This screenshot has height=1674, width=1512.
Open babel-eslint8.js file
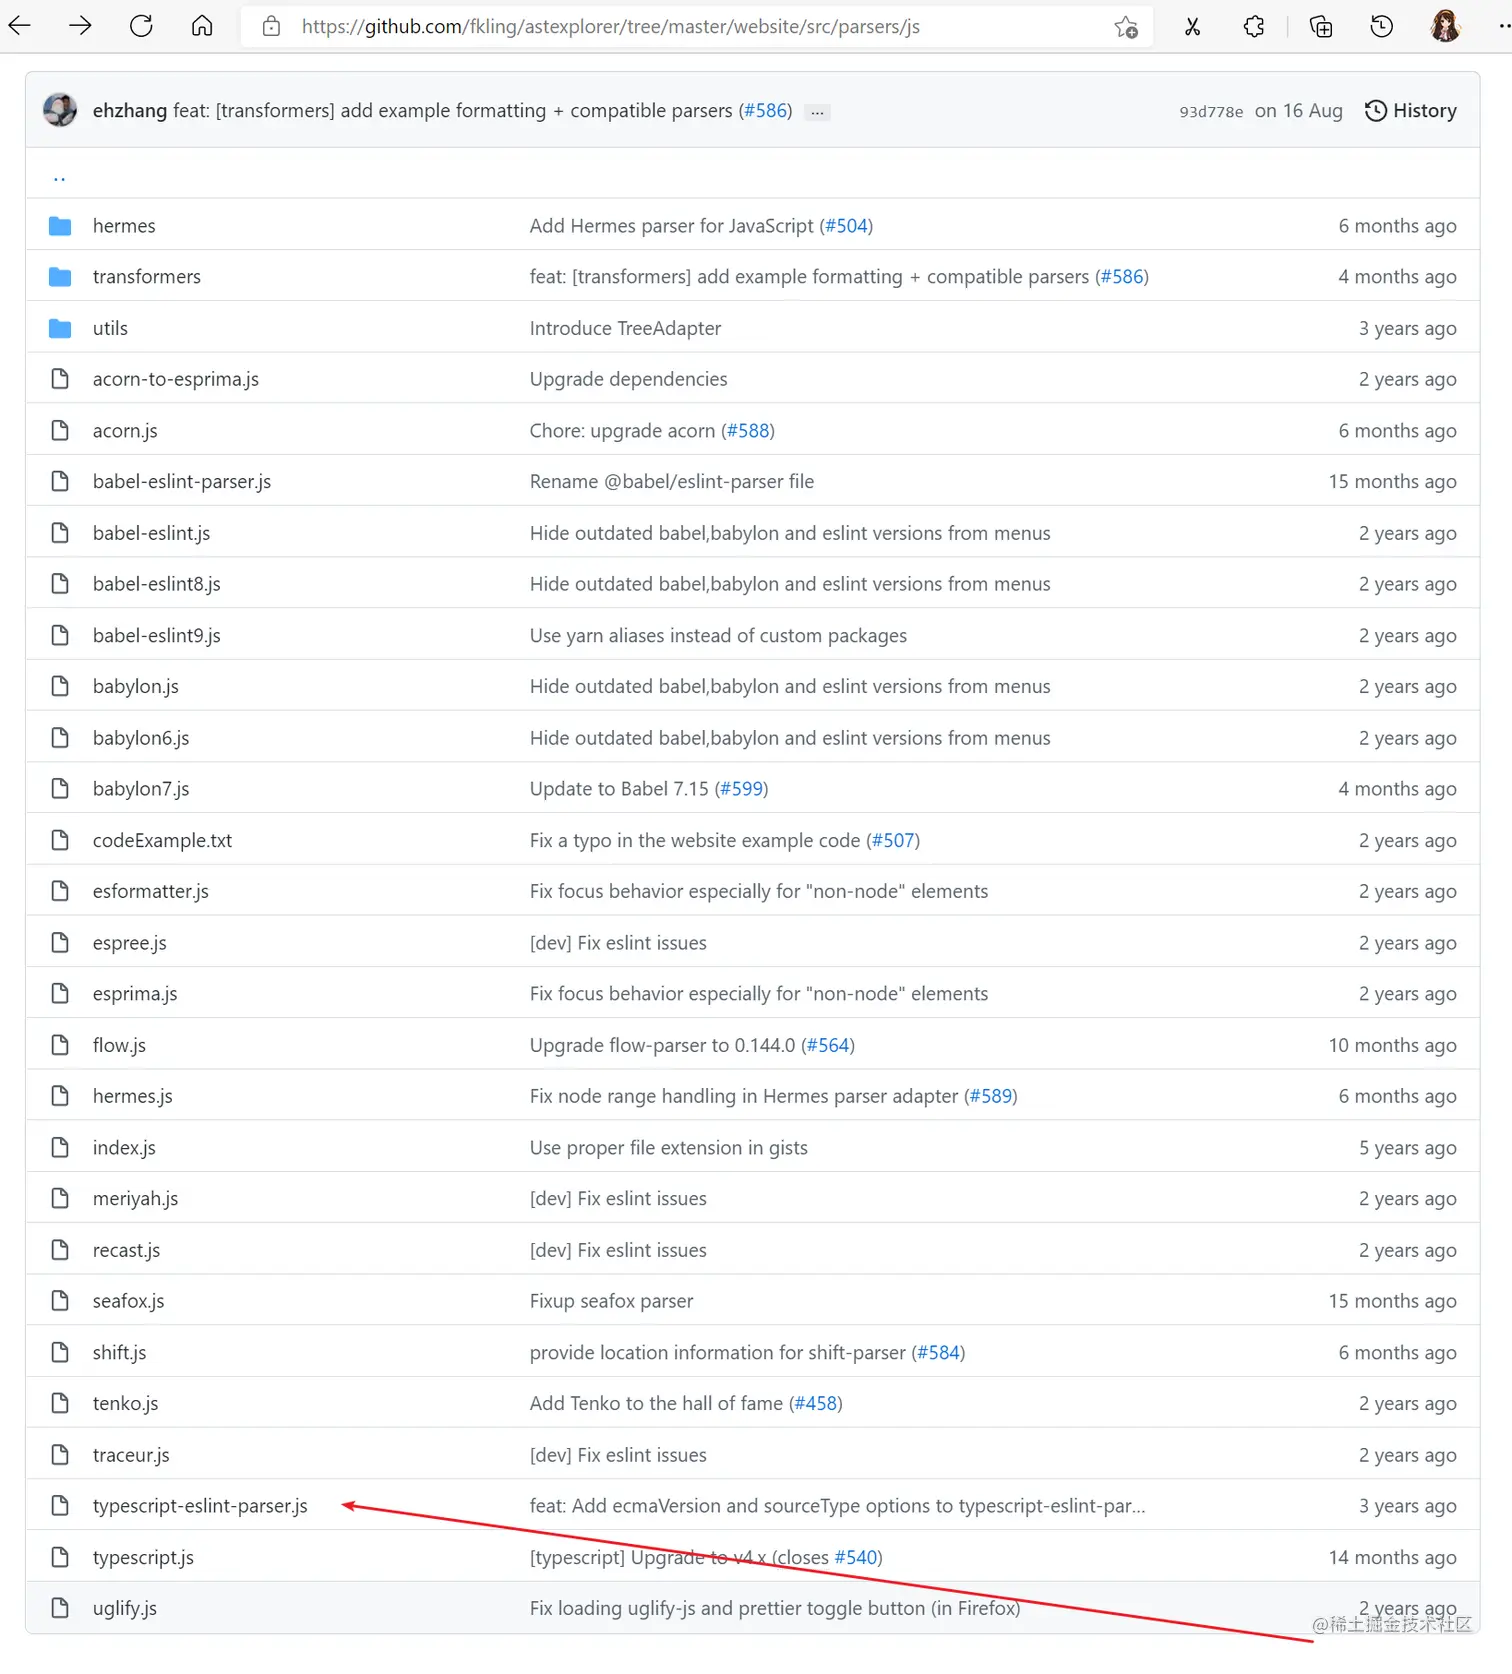click(x=157, y=584)
